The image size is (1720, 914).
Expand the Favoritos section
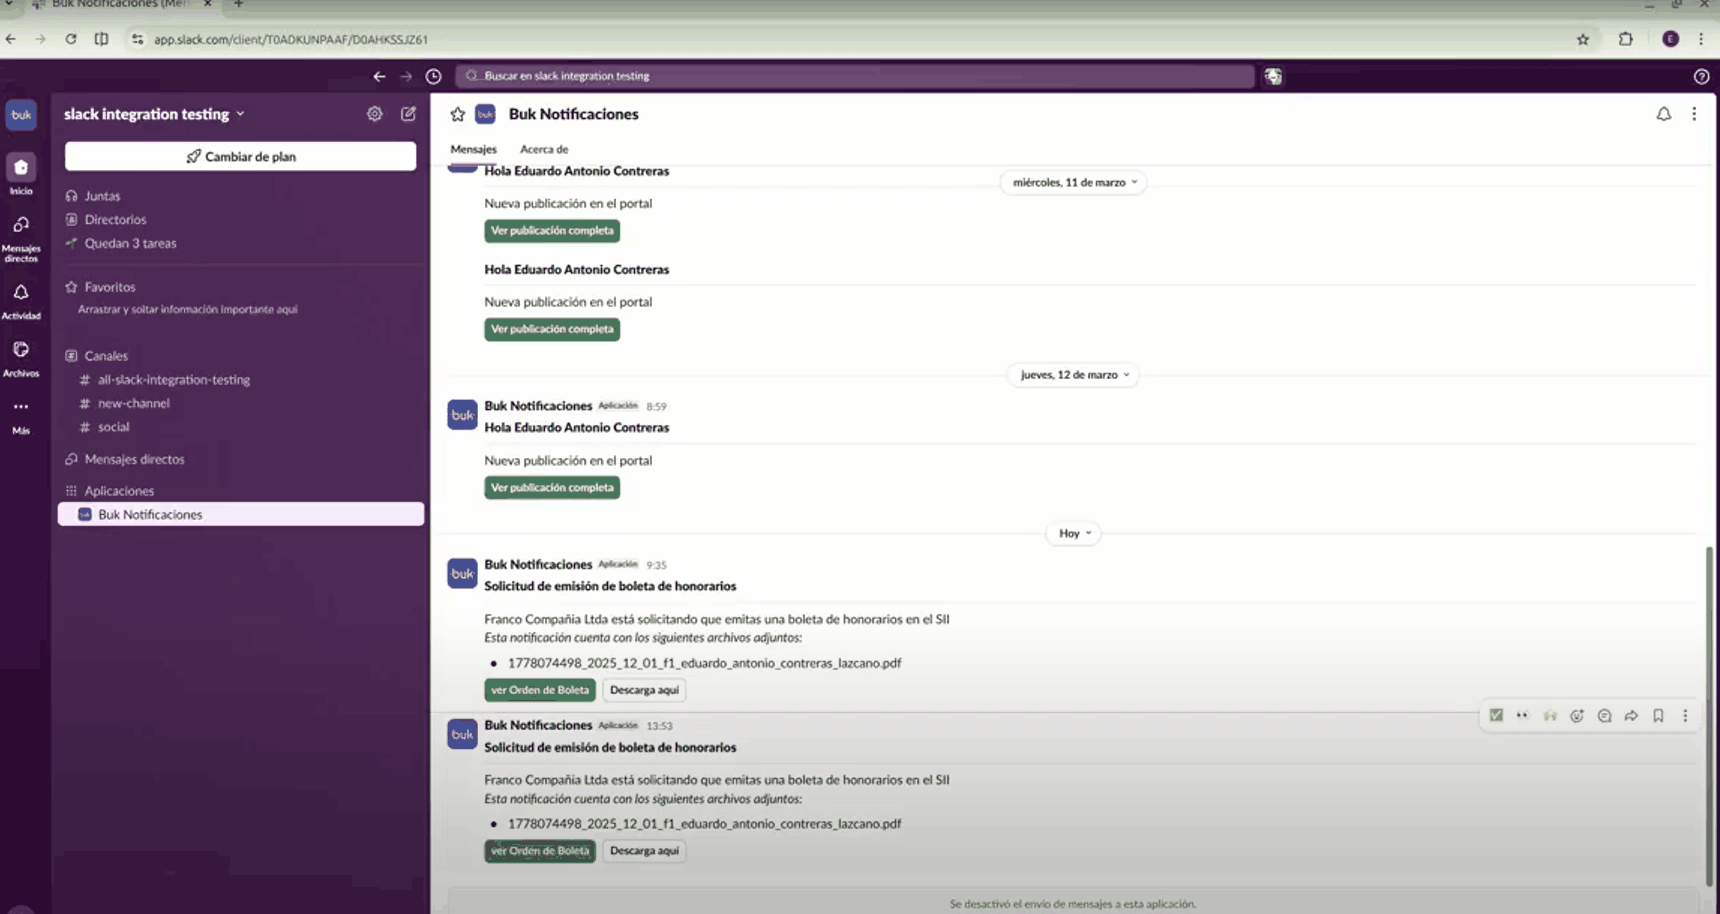[x=109, y=287]
